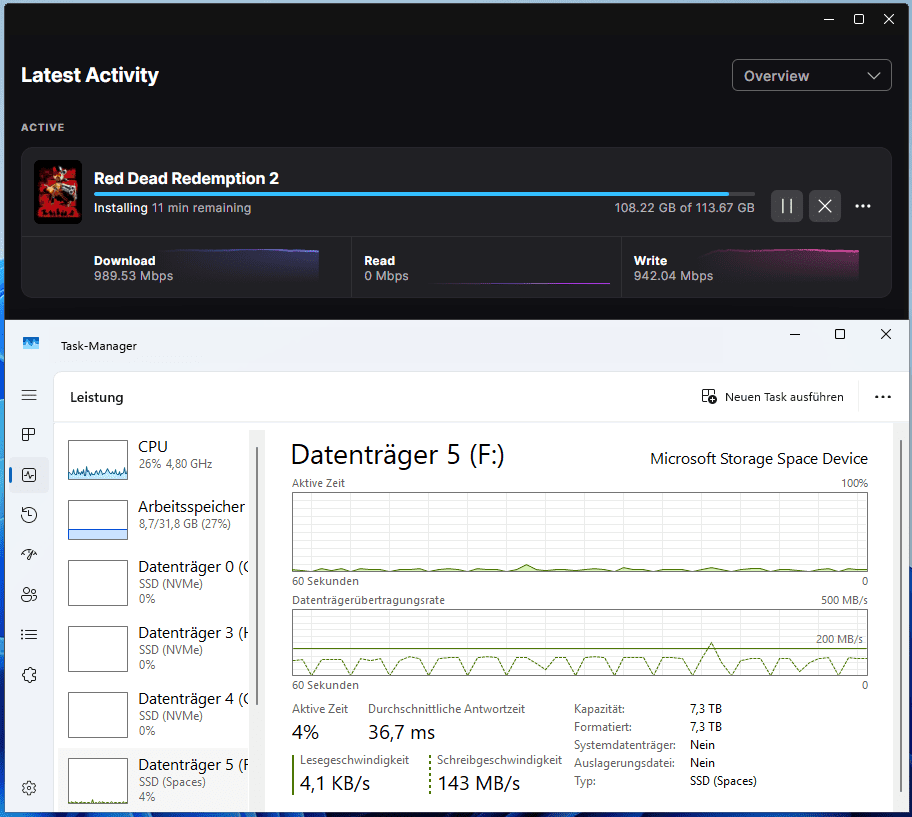Open Task-Manager settings gear
Viewport: 912px width, 817px height.
[x=29, y=788]
